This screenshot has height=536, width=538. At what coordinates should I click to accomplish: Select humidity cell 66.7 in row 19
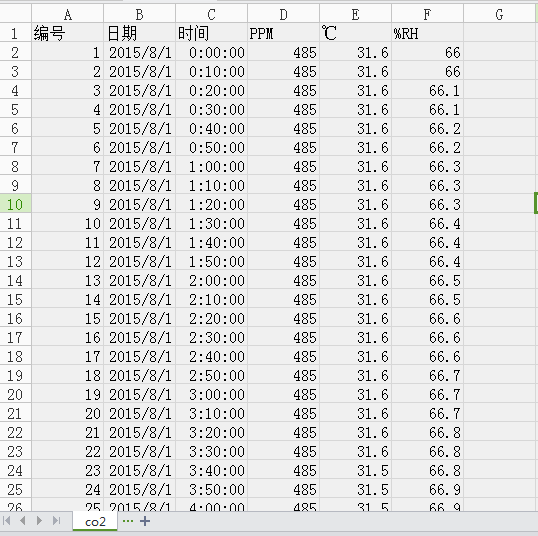[428, 375]
